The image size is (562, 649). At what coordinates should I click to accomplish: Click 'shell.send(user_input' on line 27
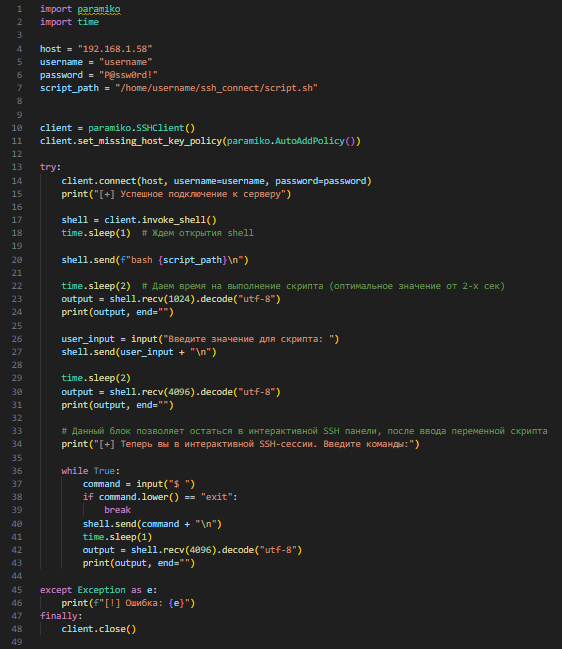[118, 352]
